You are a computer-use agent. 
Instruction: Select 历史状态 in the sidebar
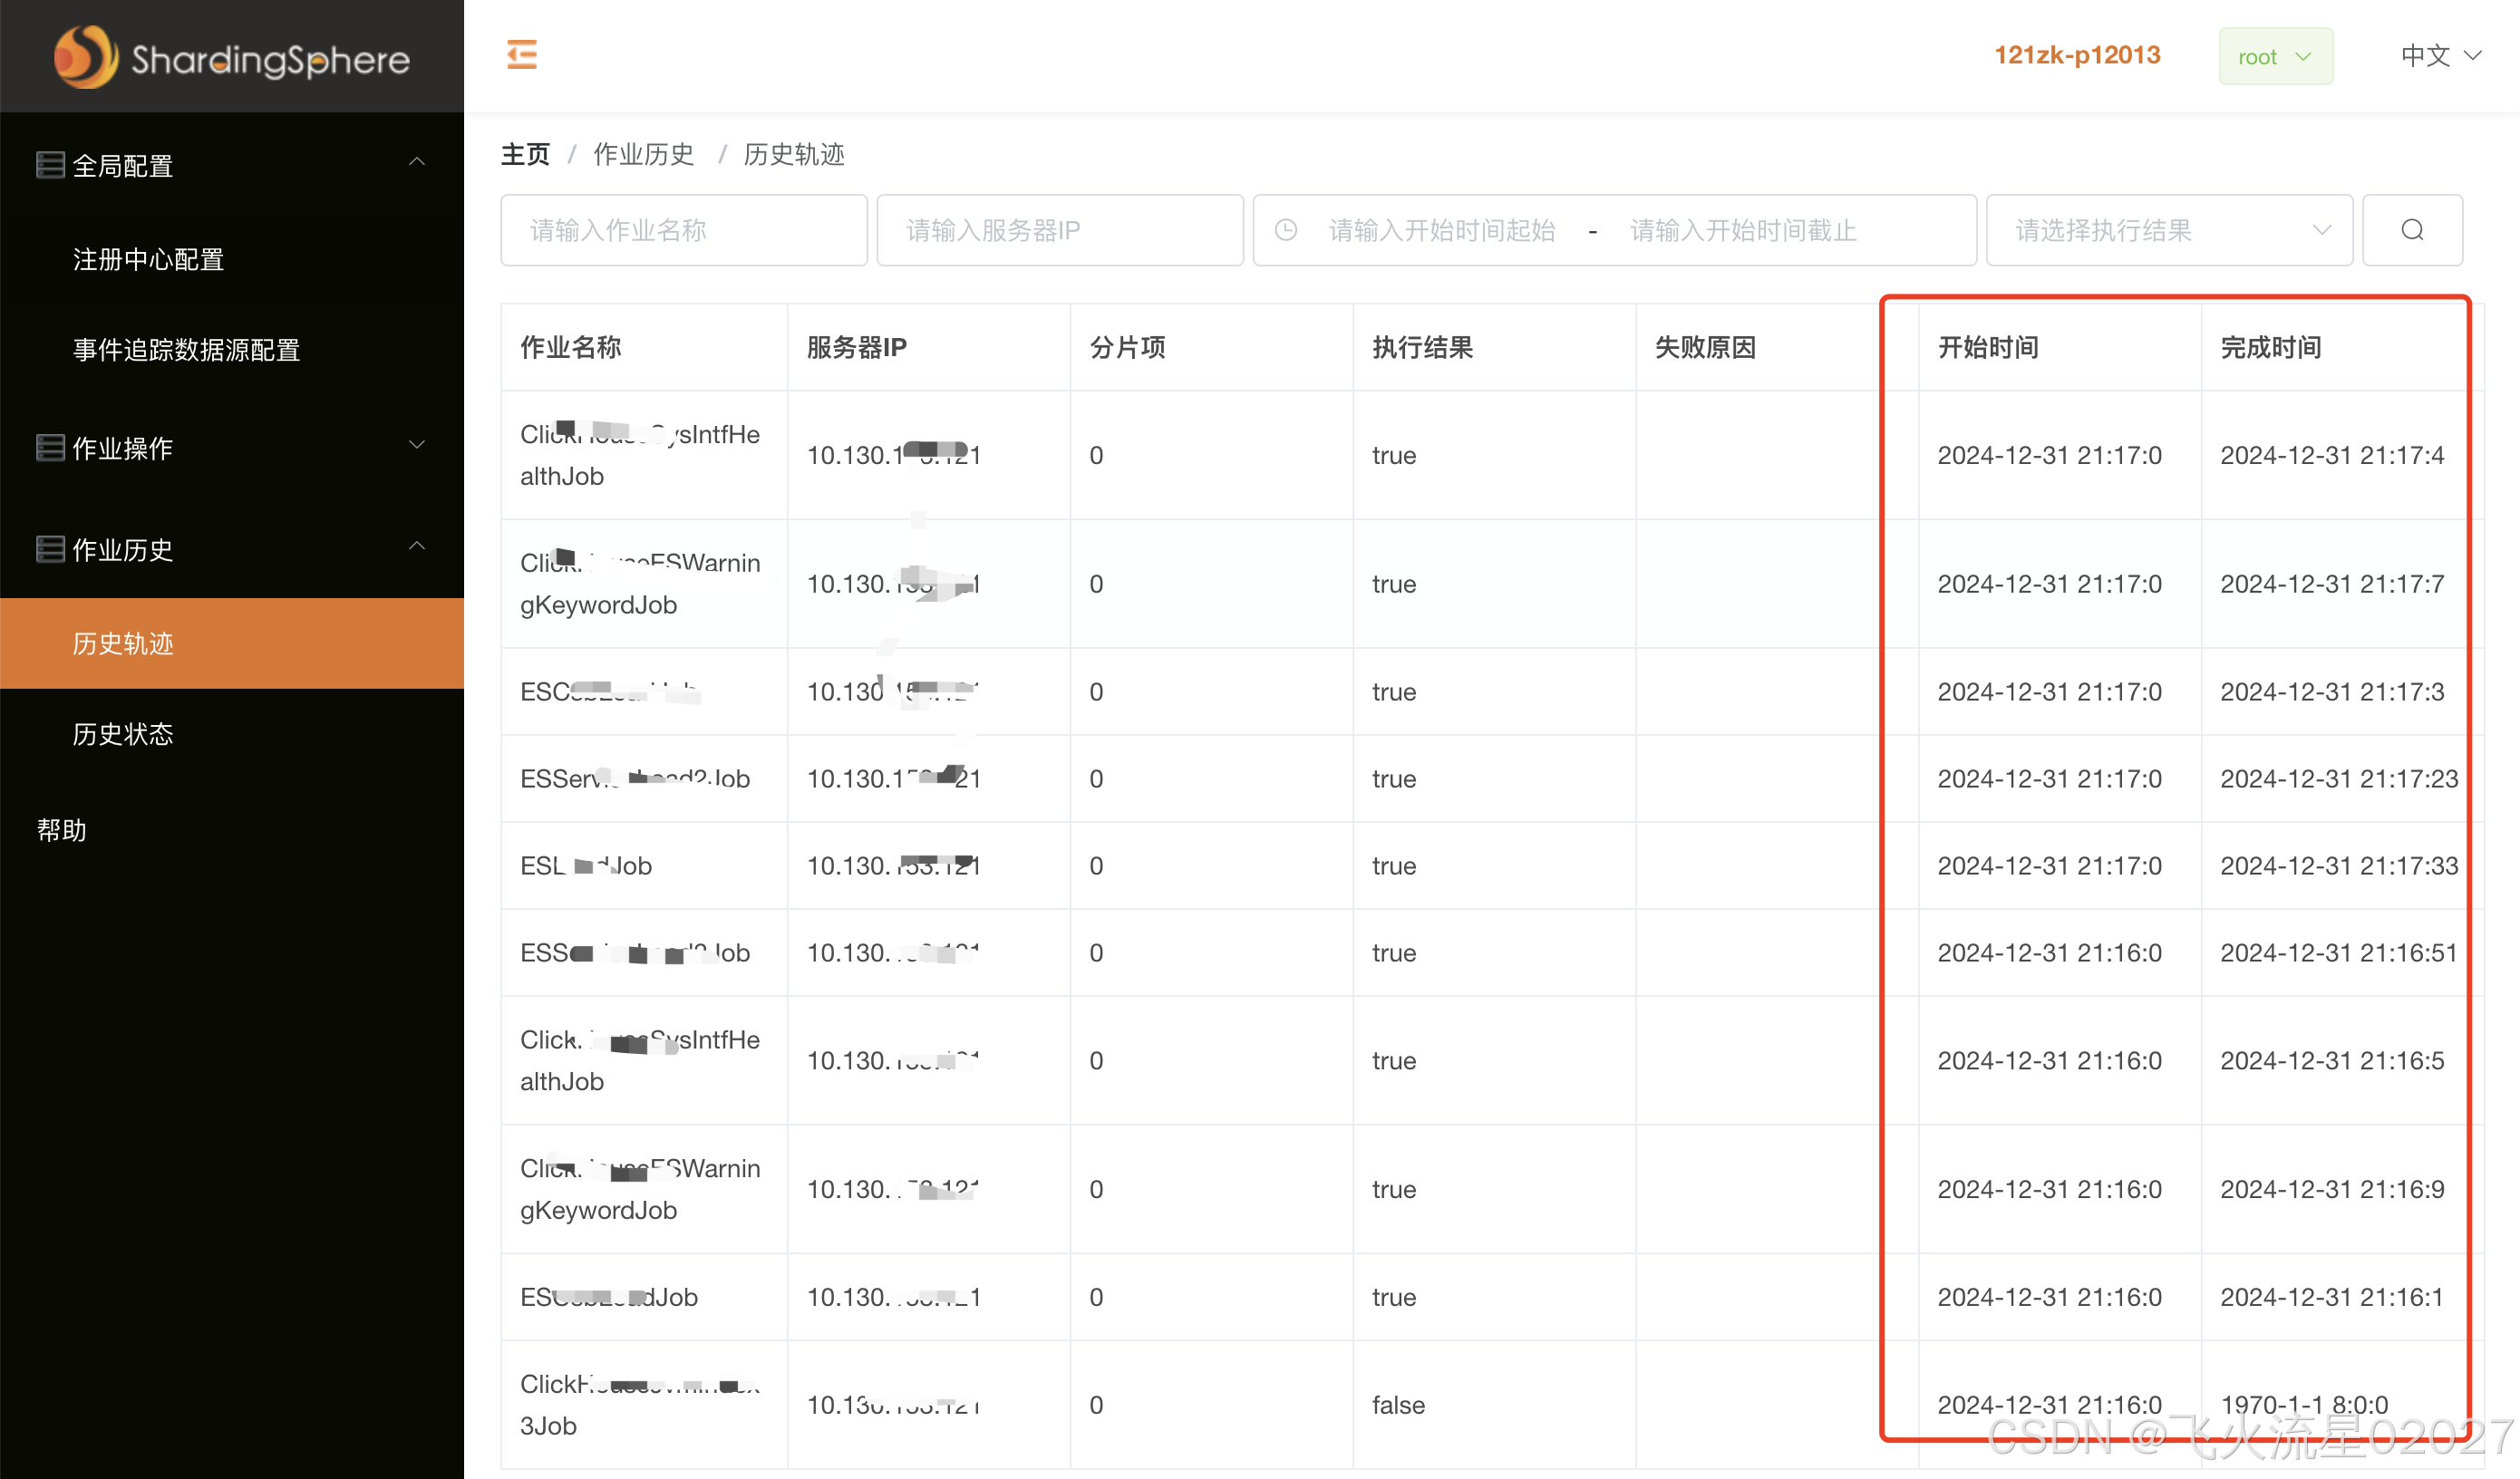(123, 734)
